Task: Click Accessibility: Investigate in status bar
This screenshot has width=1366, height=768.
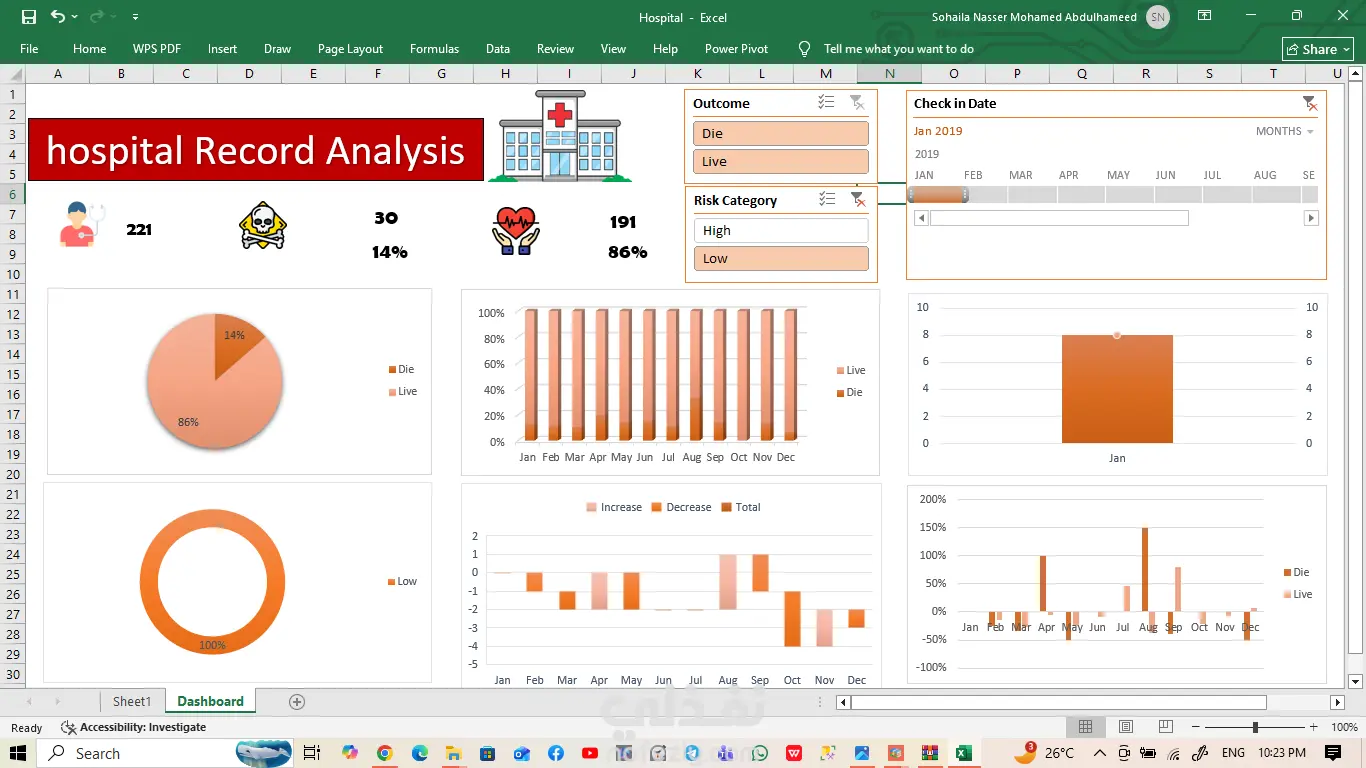Action: coord(134,727)
